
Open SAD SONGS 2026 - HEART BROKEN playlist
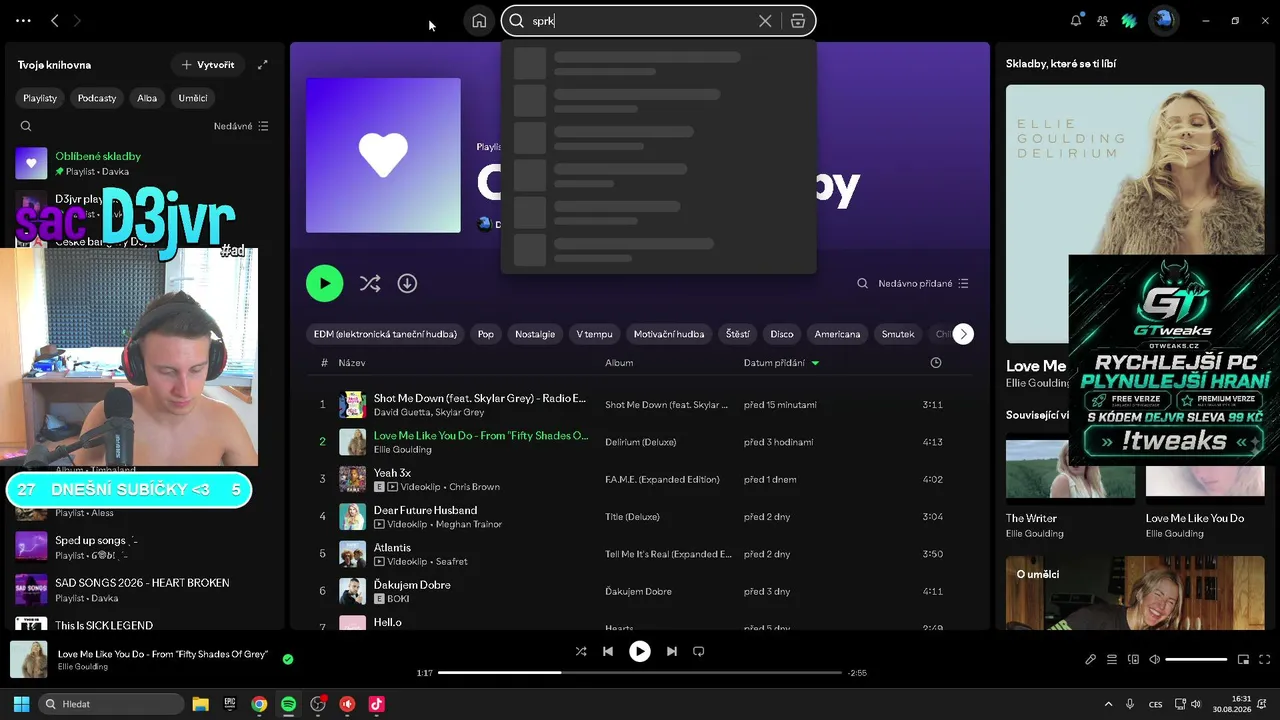point(143,590)
